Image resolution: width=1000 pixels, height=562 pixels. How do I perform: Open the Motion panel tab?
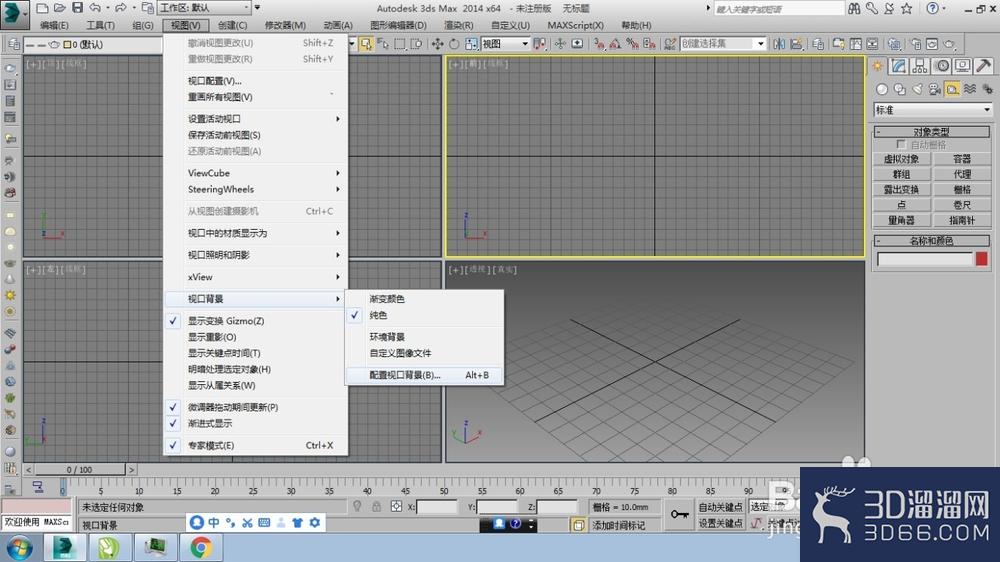pyautogui.click(x=941, y=66)
